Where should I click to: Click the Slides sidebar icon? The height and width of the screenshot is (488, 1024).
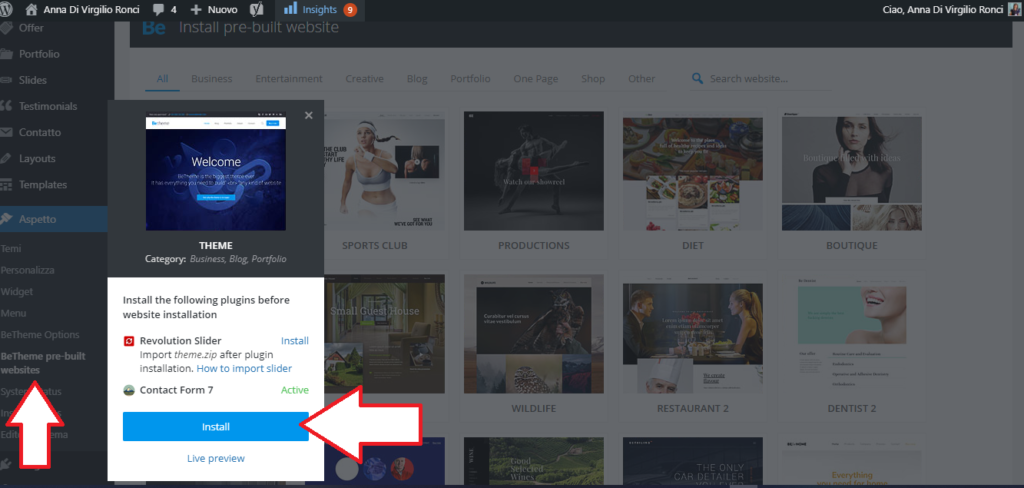pos(7,80)
